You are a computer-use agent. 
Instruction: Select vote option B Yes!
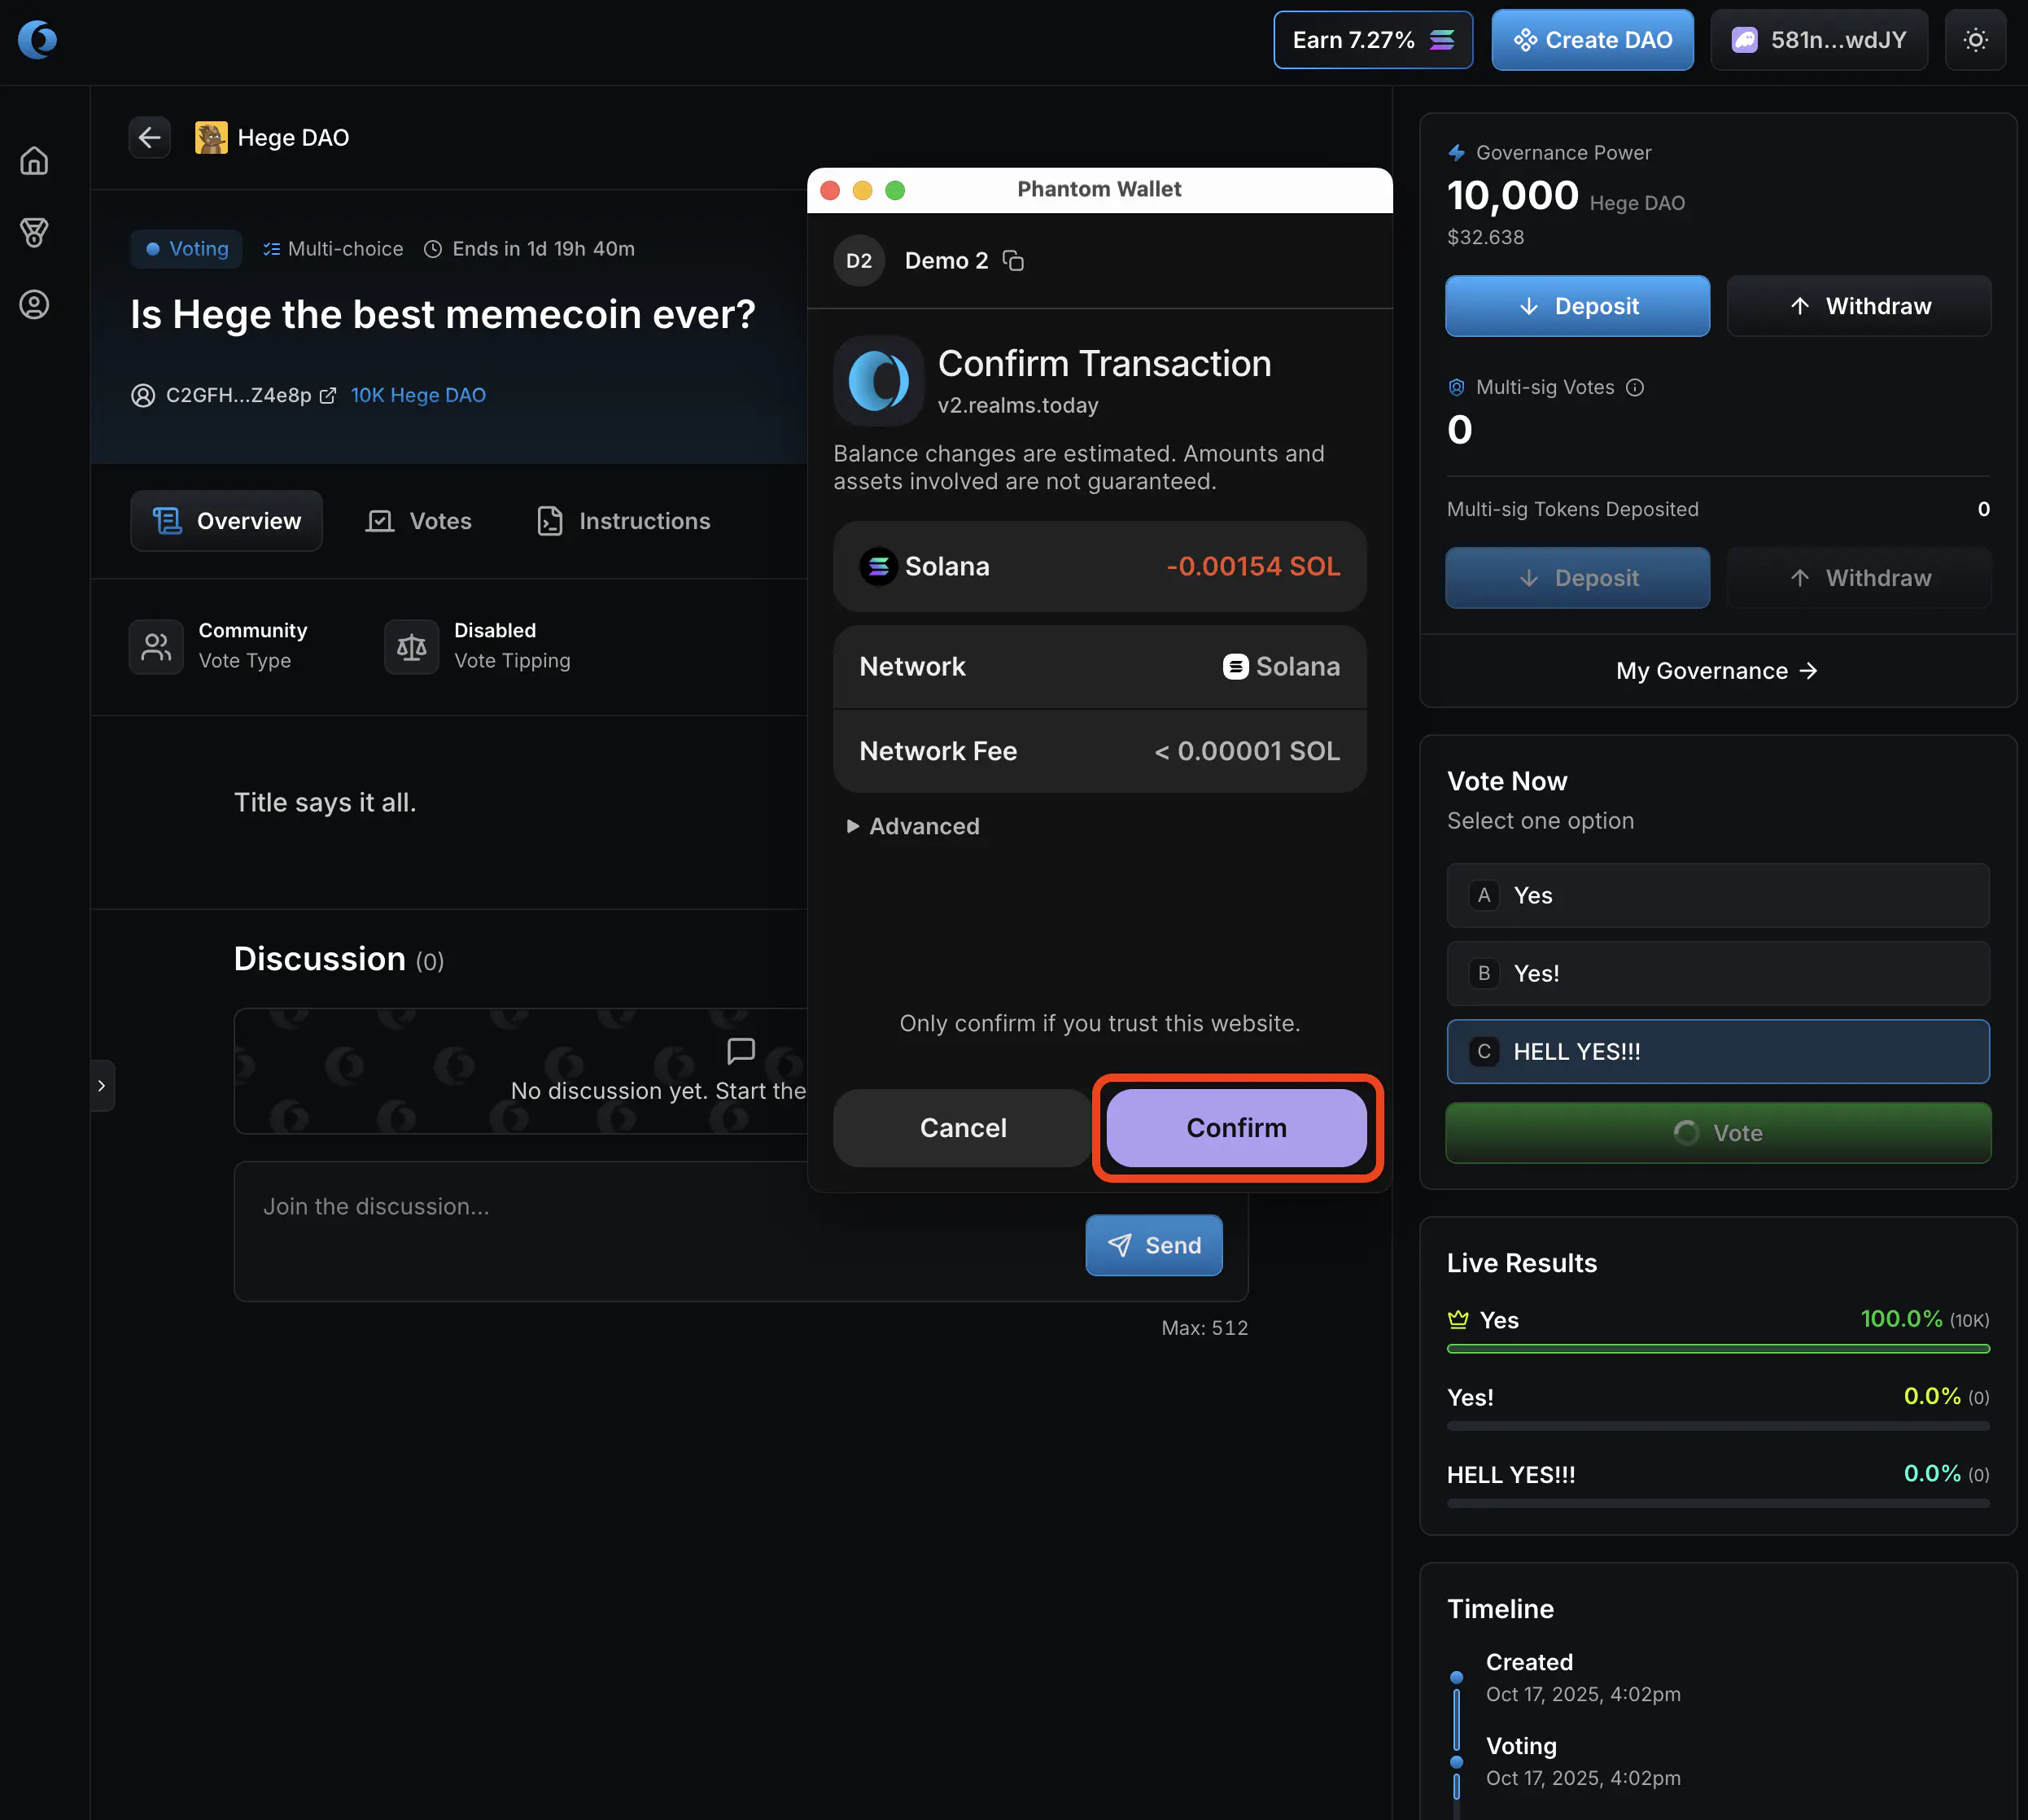click(1717, 973)
